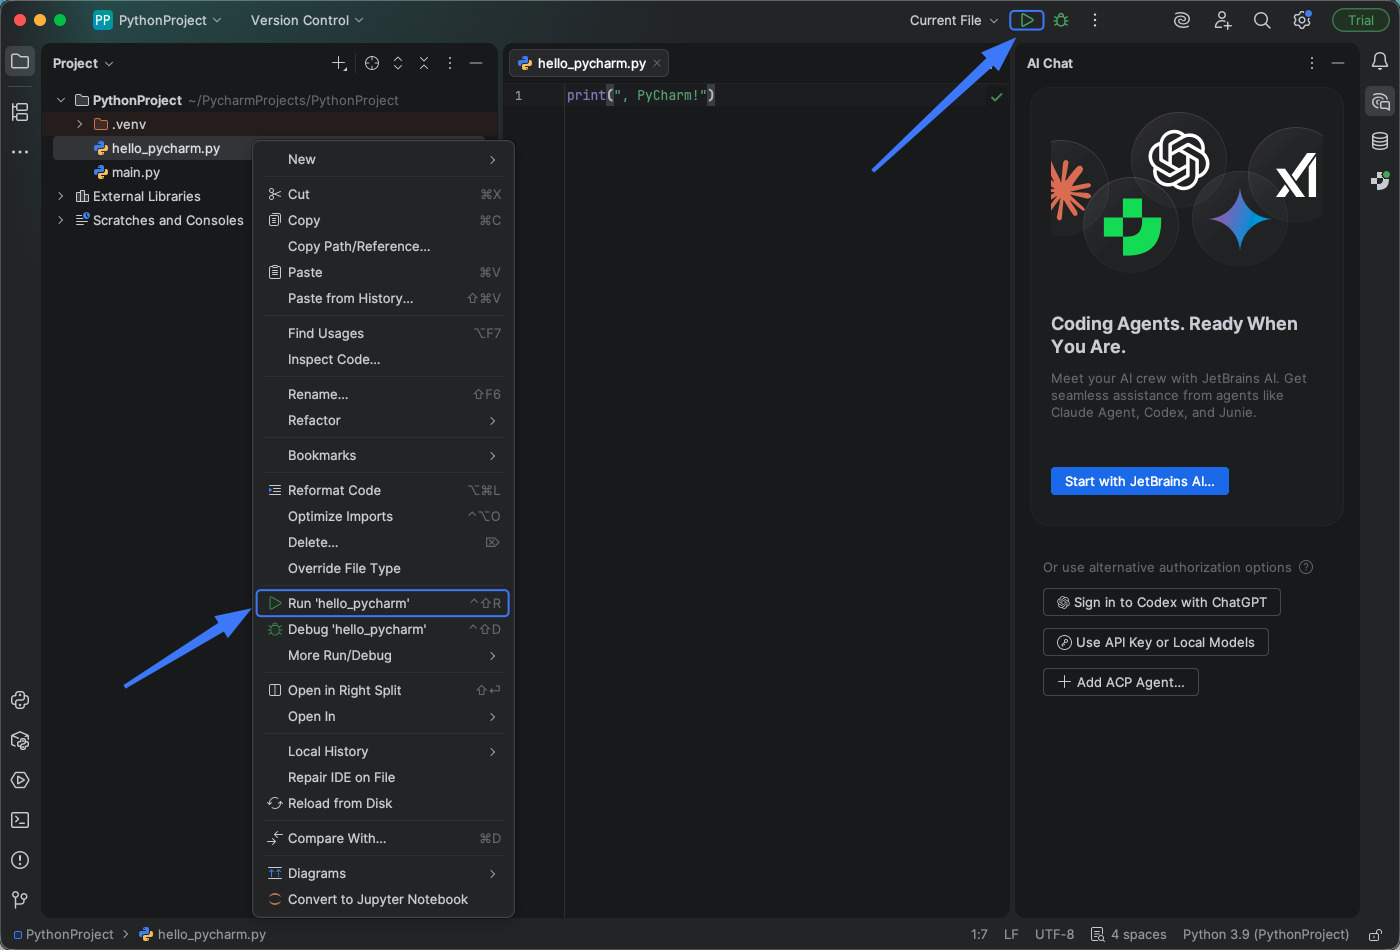Open Junie agent icon in right sidebar
This screenshot has height=950, width=1400.
pos(1380,181)
